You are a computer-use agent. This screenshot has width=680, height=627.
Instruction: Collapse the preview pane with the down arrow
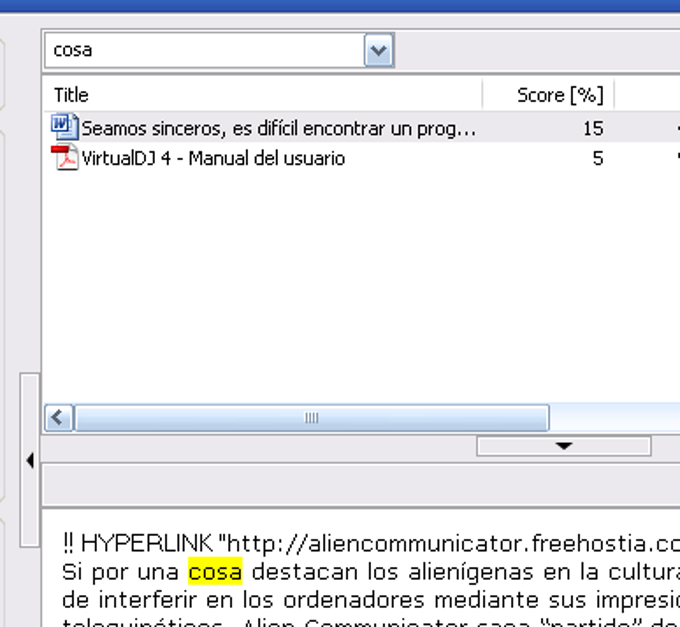(x=564, y=446)
